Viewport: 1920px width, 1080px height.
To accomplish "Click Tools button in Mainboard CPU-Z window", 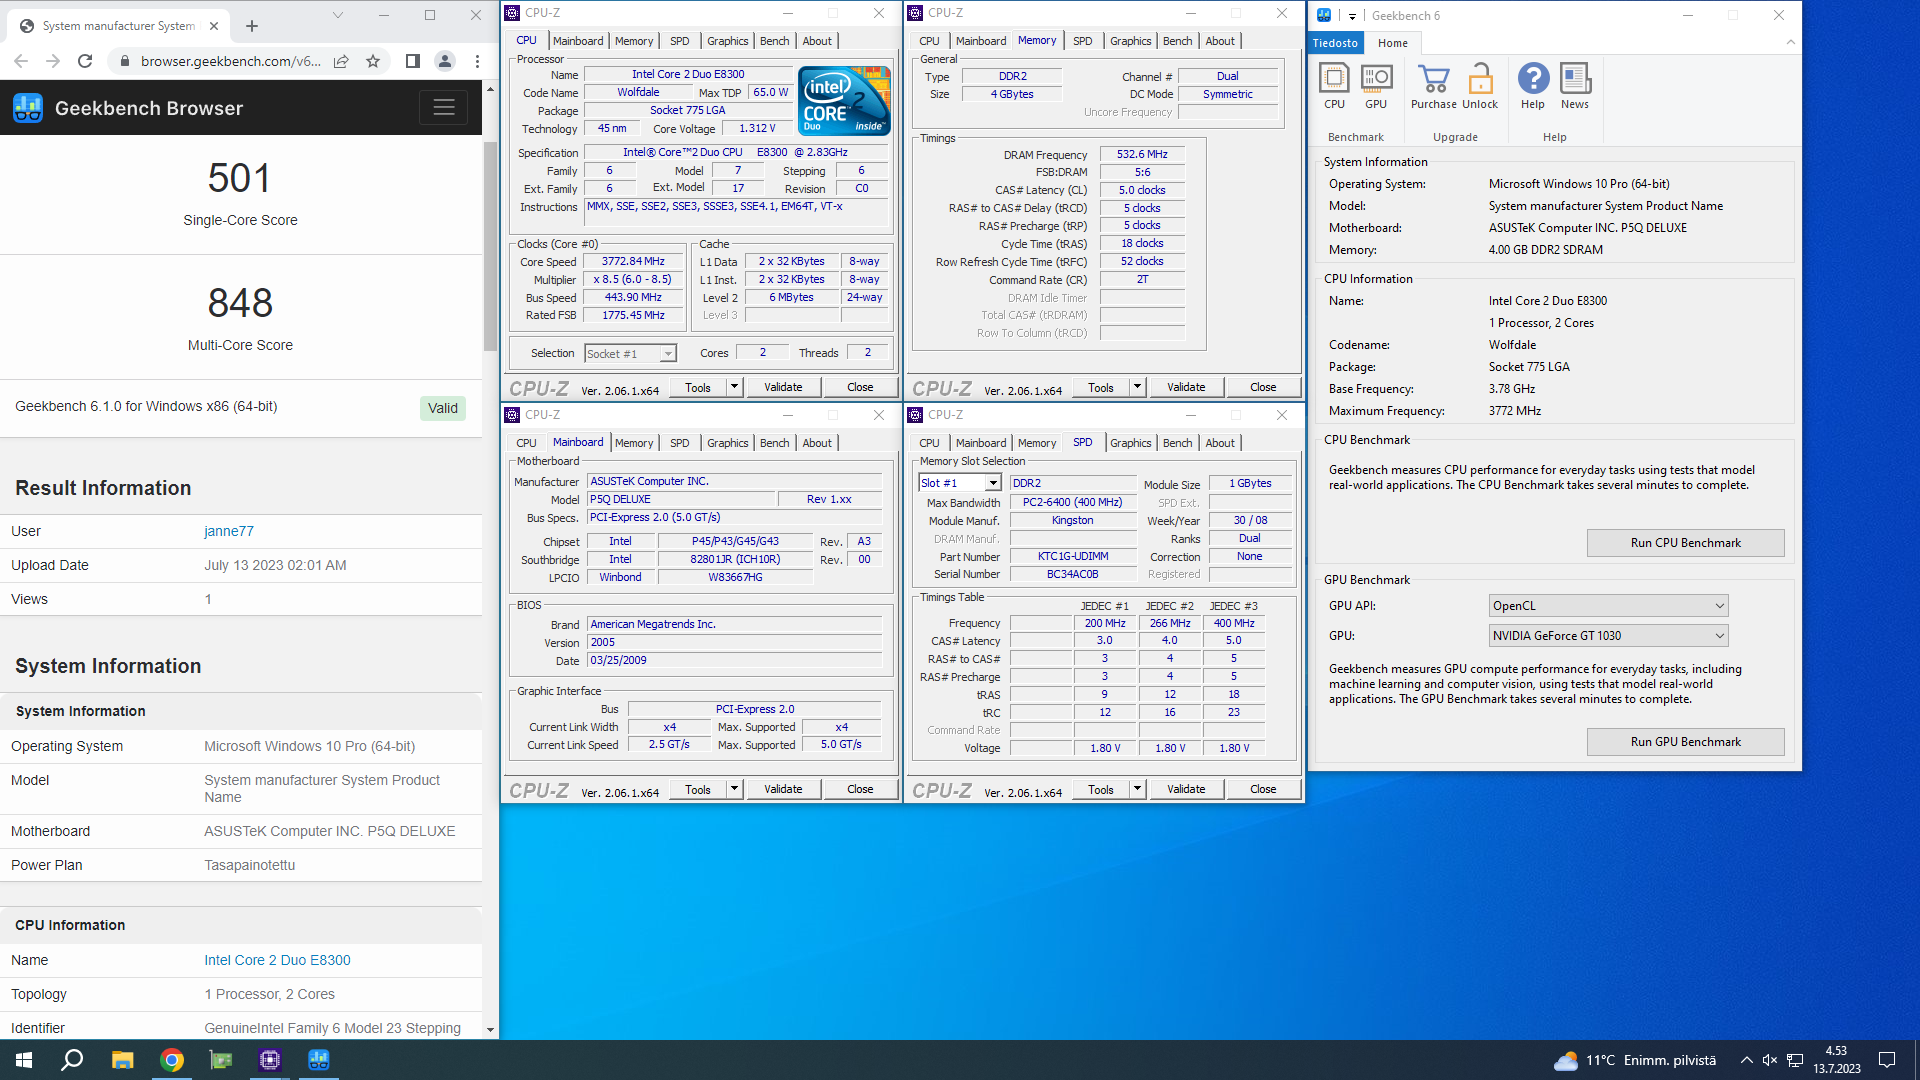I will click(698, 789).
